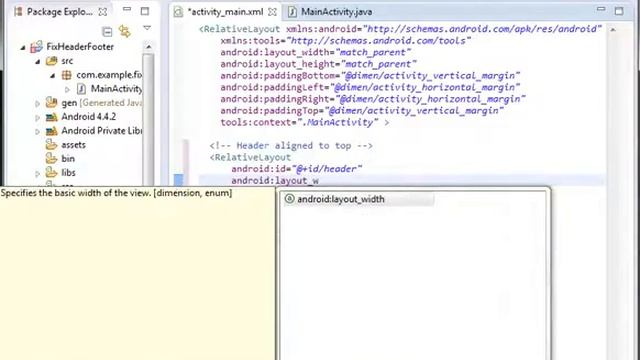Expand the MainActivity file node

67,89
